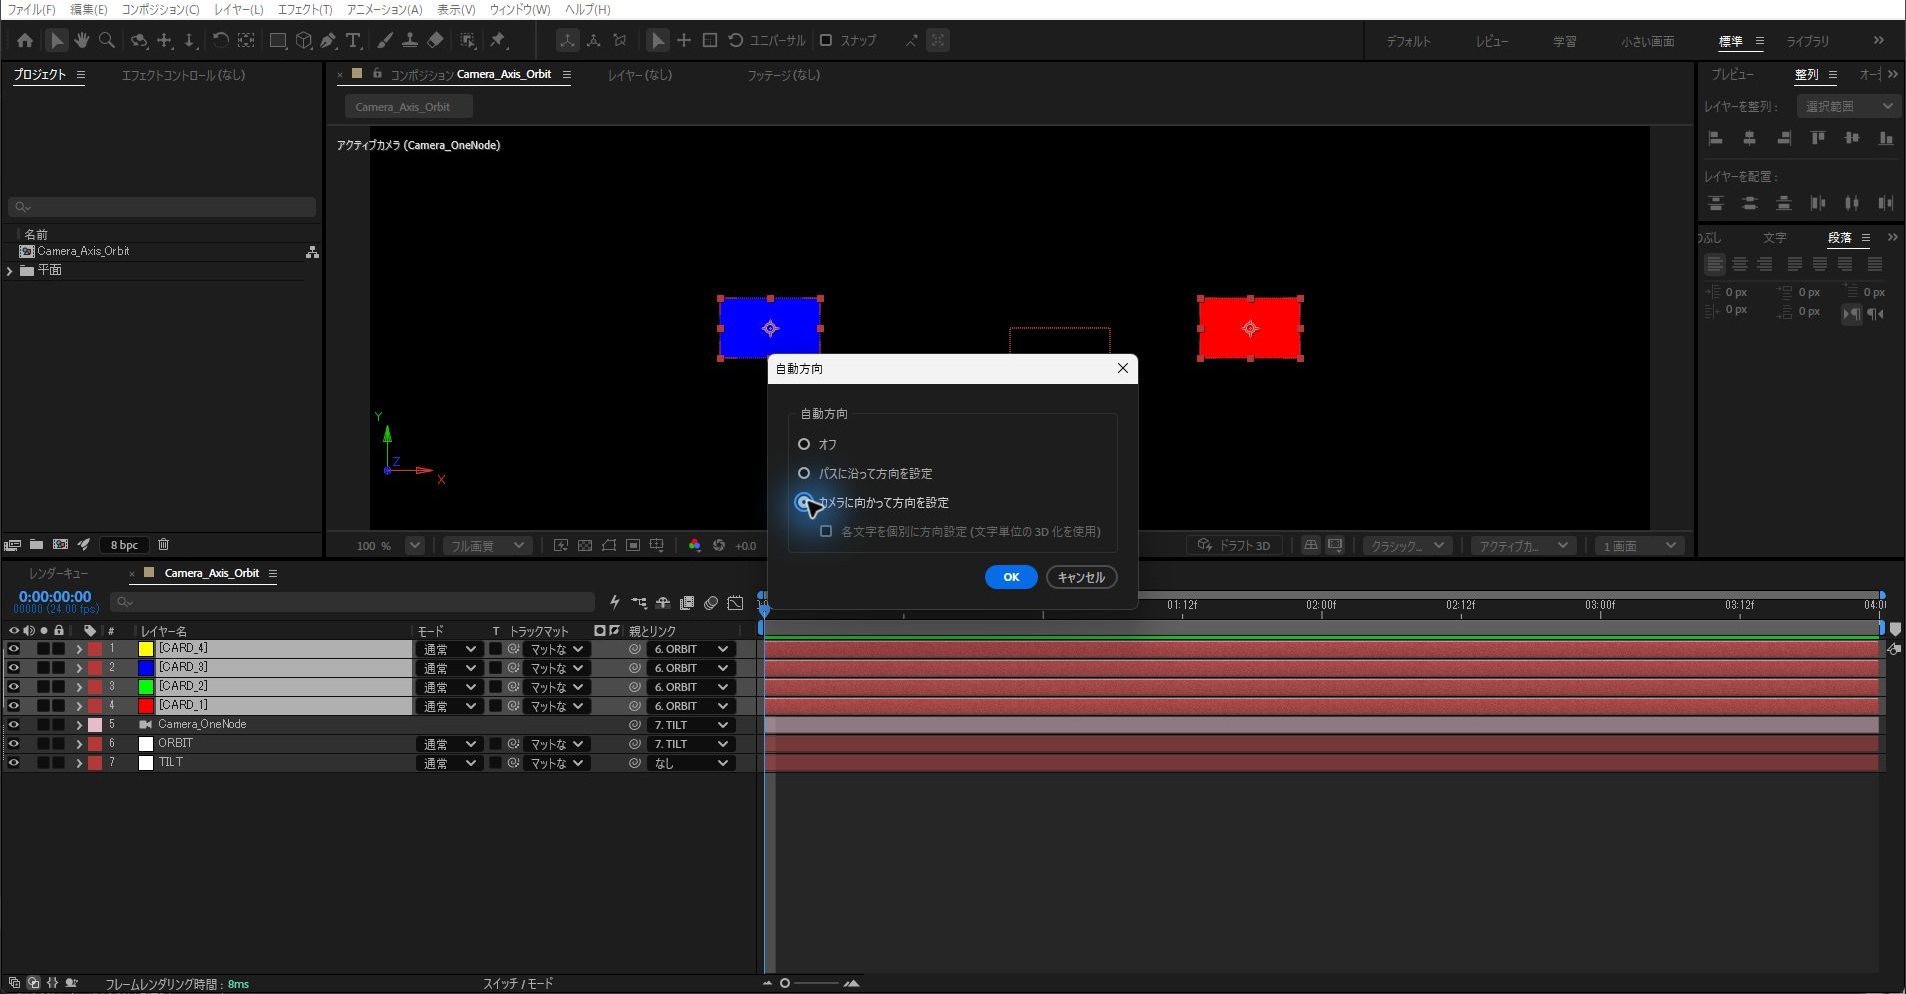Select the Rotation tool
The height and width of the screenshot is (994, 1906).
coord(220,41)
